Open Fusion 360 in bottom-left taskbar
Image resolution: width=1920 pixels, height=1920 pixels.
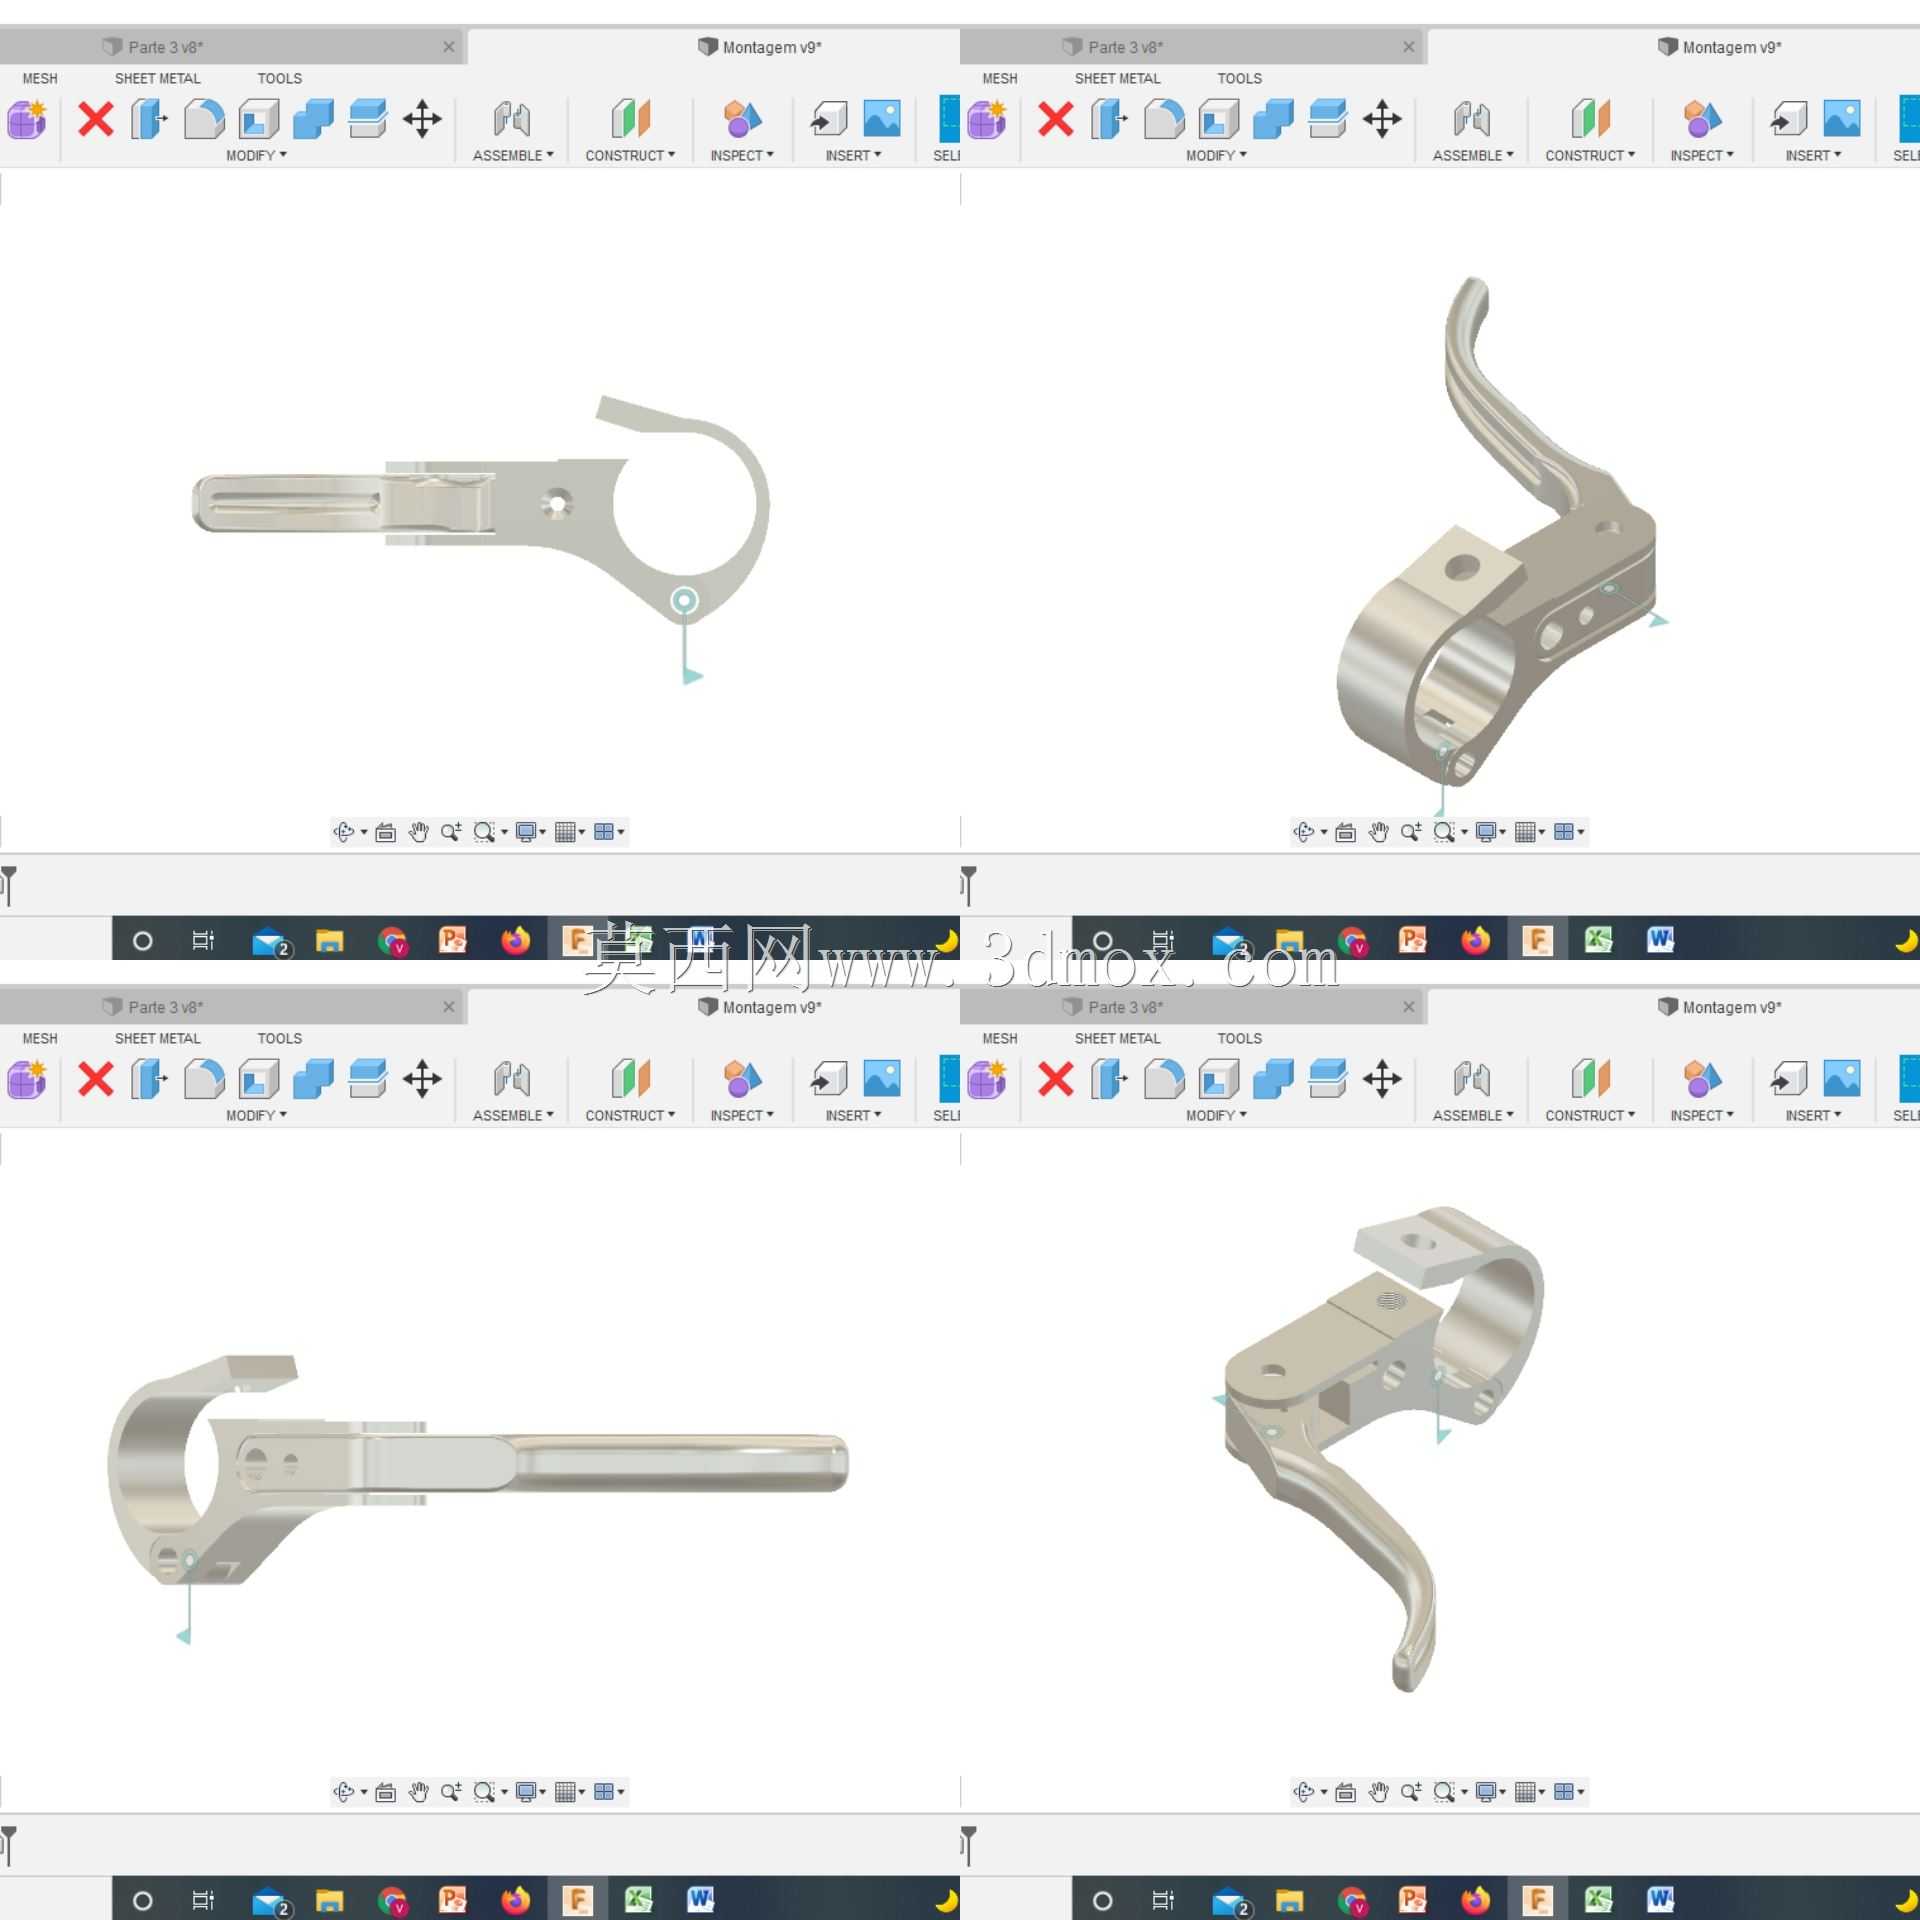[577, 1899]
